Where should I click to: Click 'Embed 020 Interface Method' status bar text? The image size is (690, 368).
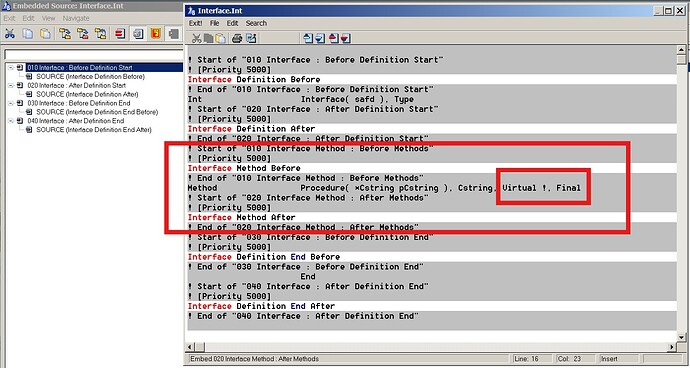click(254, 359)
